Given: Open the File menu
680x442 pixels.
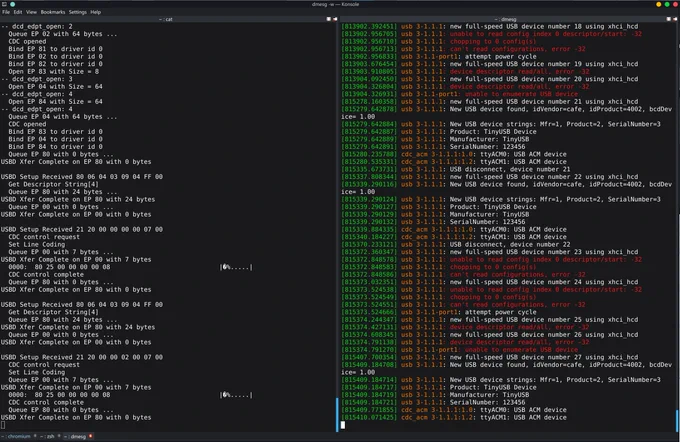Looking at the screenshot, I should click(6, 12).
